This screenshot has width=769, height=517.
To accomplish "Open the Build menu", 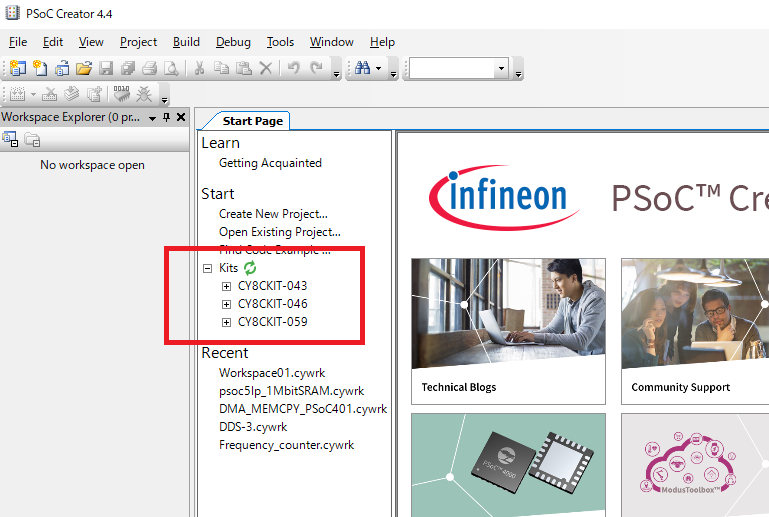I will tap(186, 42).
